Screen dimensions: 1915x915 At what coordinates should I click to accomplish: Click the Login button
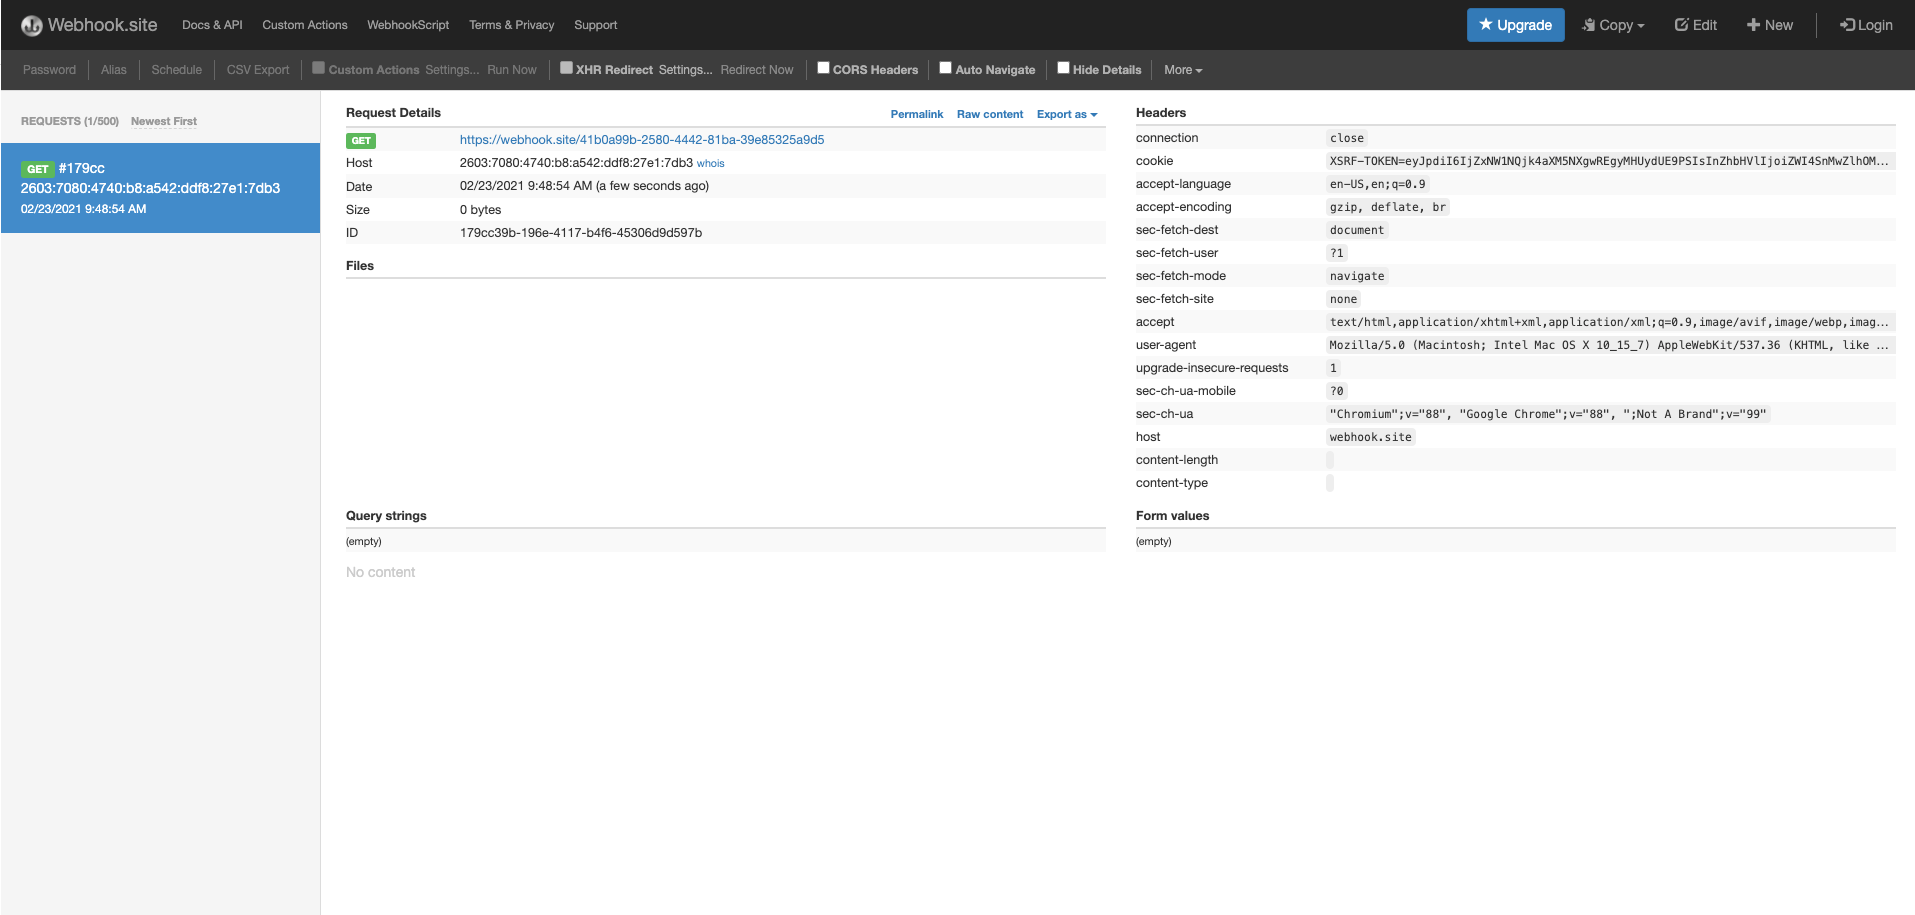1866,25
